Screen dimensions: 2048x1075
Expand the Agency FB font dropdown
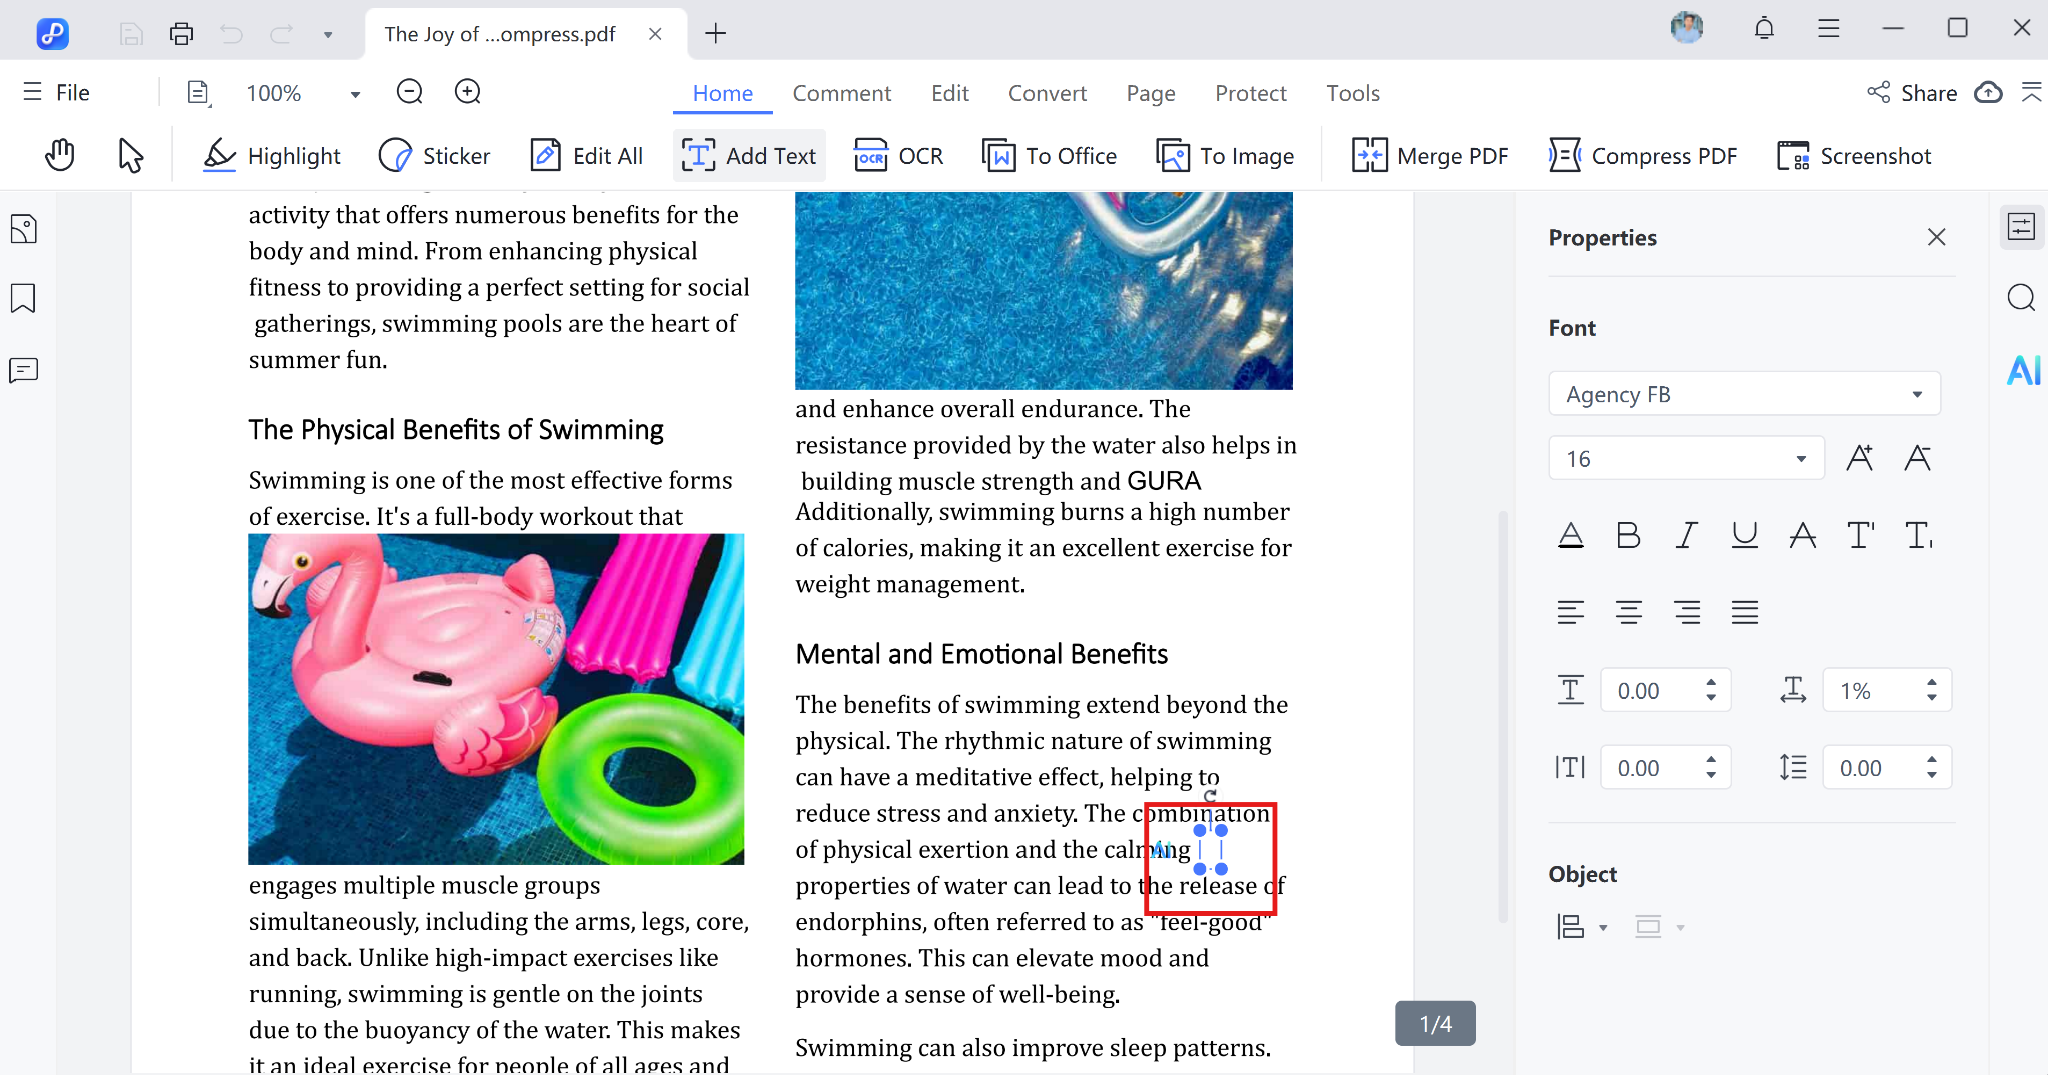tap(1916, 394)
